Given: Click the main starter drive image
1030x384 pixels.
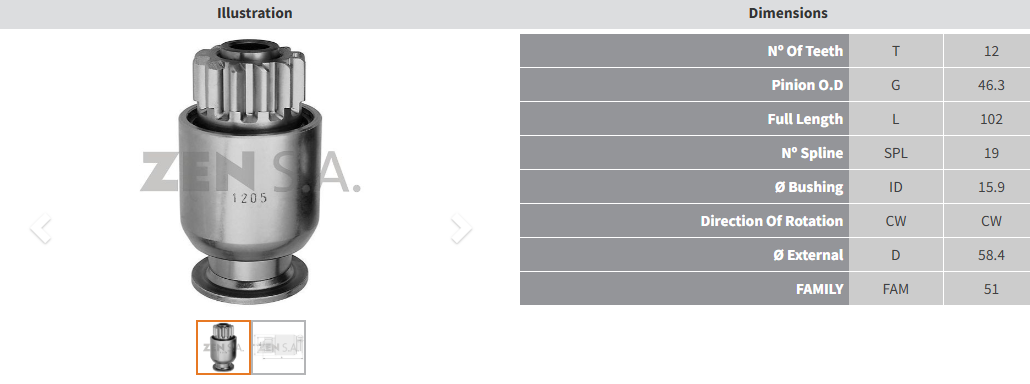Looking at the screenshot, I should [252, 171].
